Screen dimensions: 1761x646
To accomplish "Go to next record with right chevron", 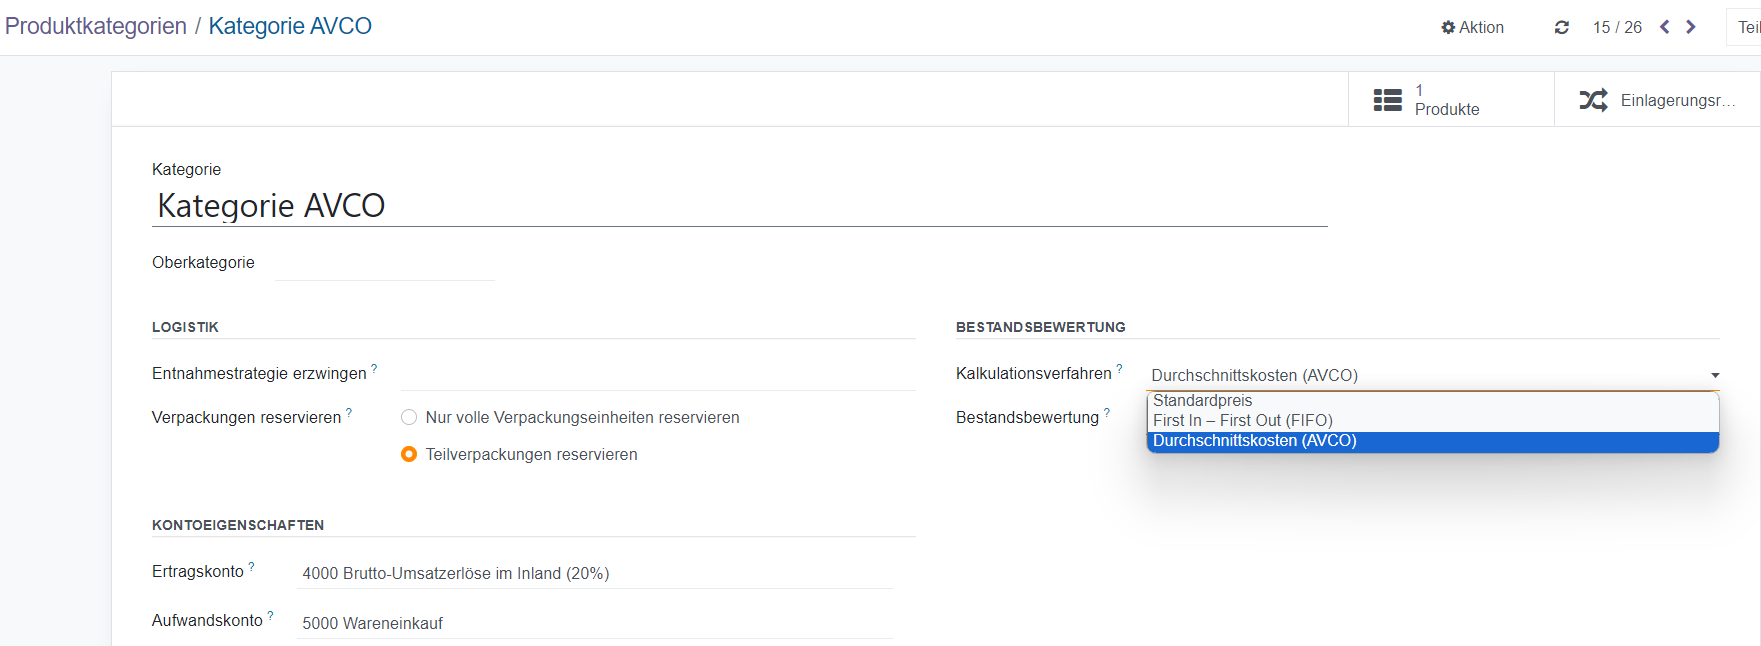I will point(1691,27).
